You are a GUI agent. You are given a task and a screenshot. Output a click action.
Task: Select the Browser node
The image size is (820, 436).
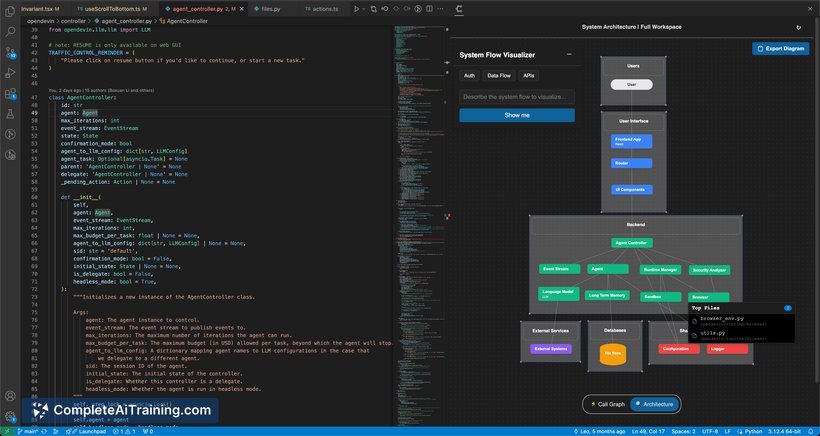tap(708, 297)
